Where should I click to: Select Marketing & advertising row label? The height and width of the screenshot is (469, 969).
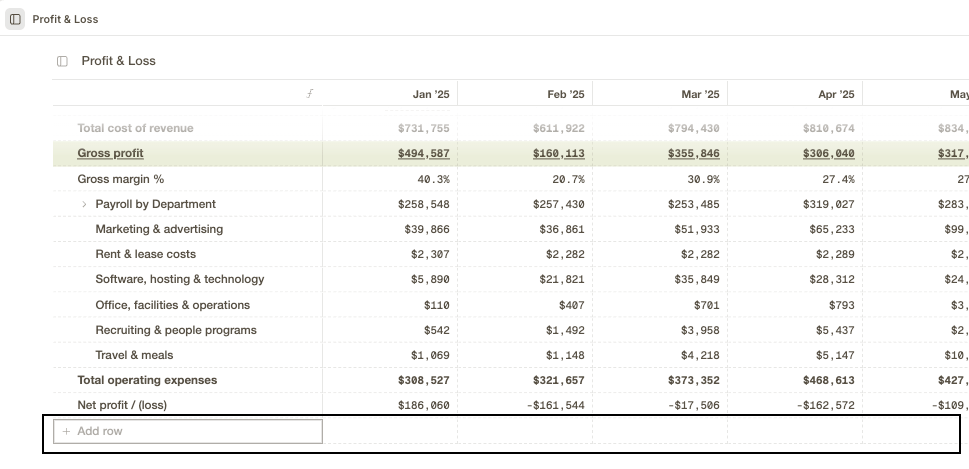pos(159,229)
